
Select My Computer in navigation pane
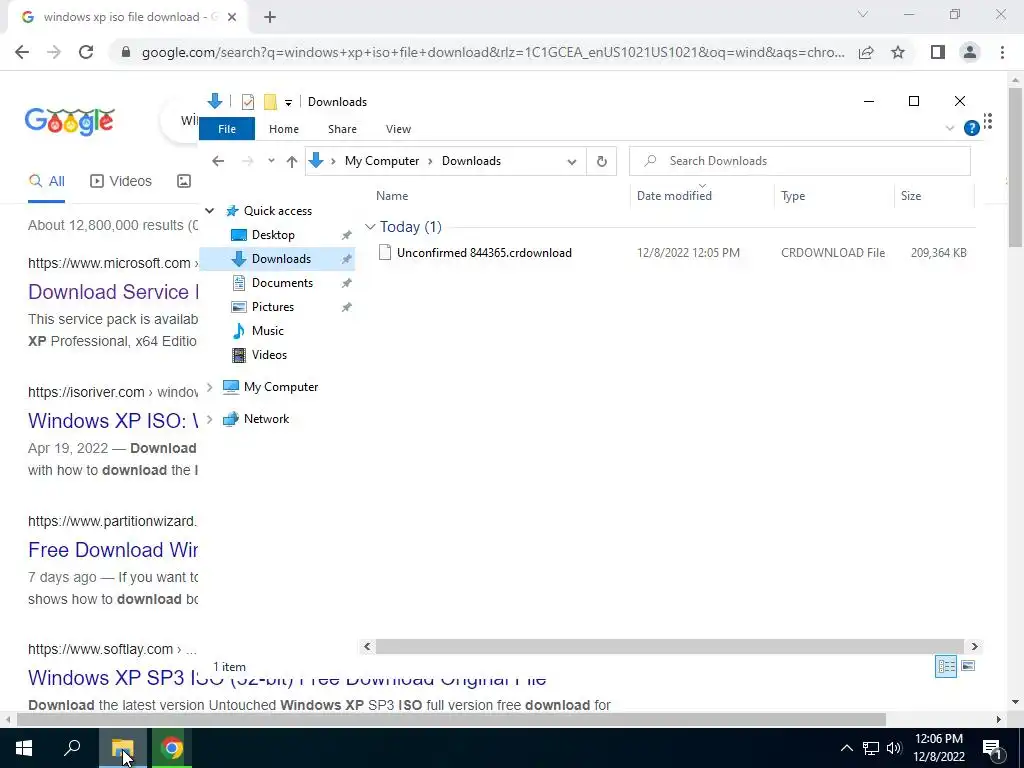280,387
